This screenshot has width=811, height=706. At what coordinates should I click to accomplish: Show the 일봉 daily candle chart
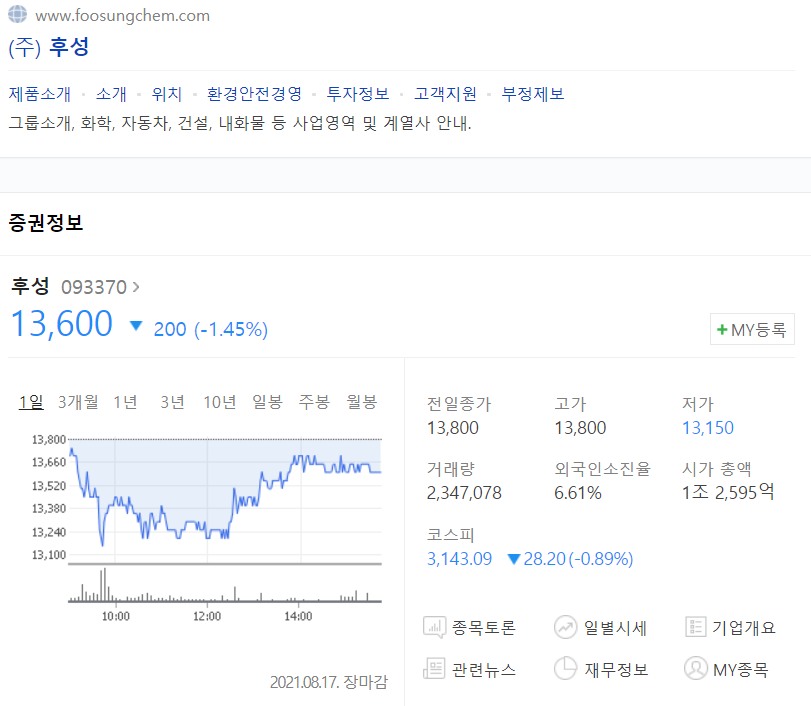click(x=267, y=401)
